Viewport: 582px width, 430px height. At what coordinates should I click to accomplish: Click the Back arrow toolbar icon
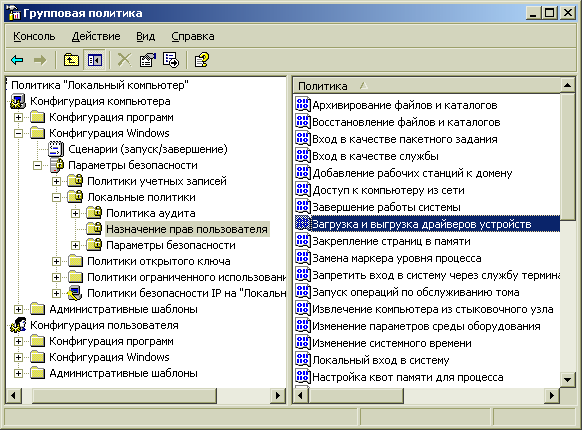(x=17, y=60)
